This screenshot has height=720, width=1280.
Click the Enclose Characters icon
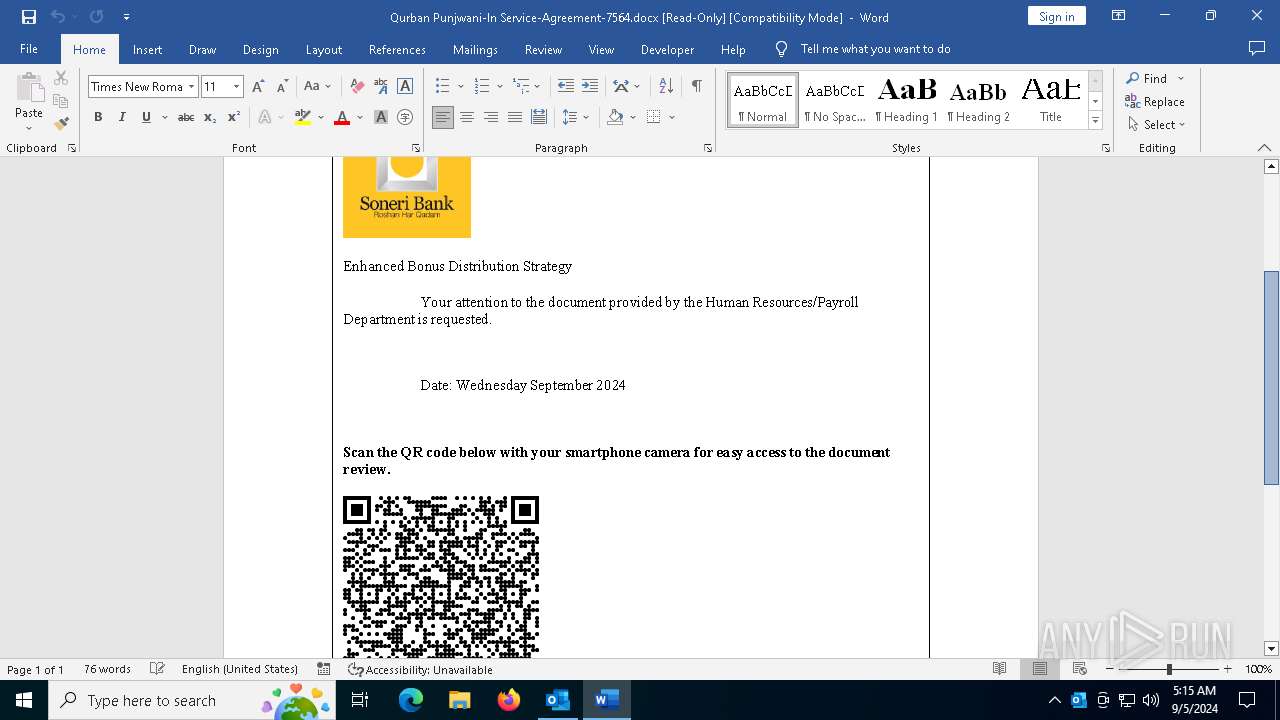[405, 117]
